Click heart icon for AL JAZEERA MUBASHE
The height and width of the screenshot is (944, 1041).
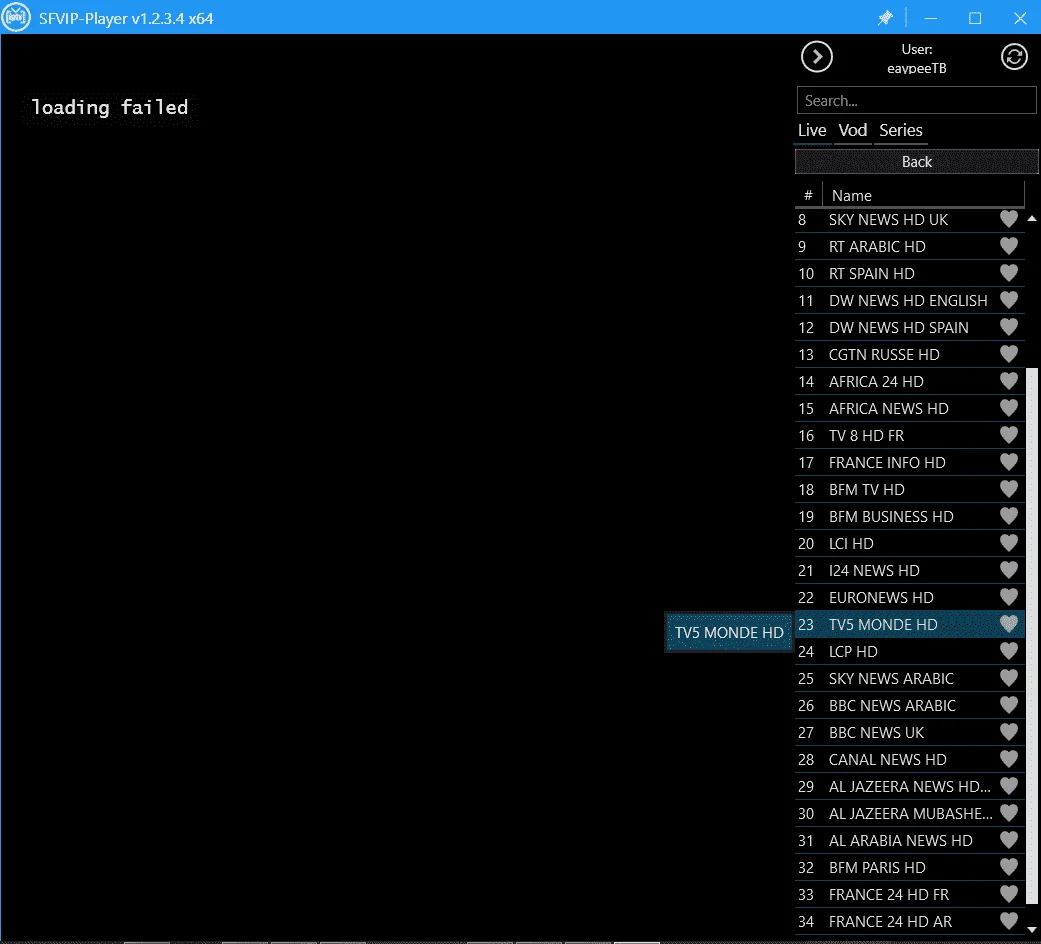coord(1008,813)
